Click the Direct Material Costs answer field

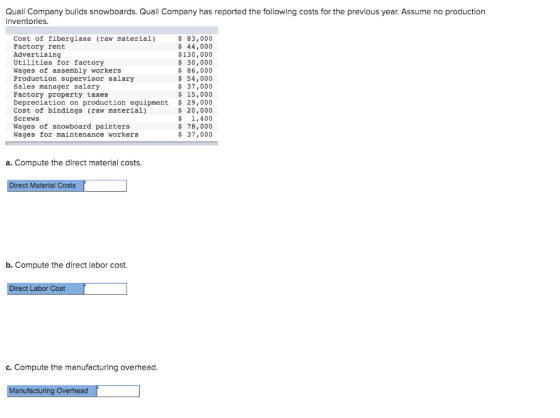(x=105, y=186)
